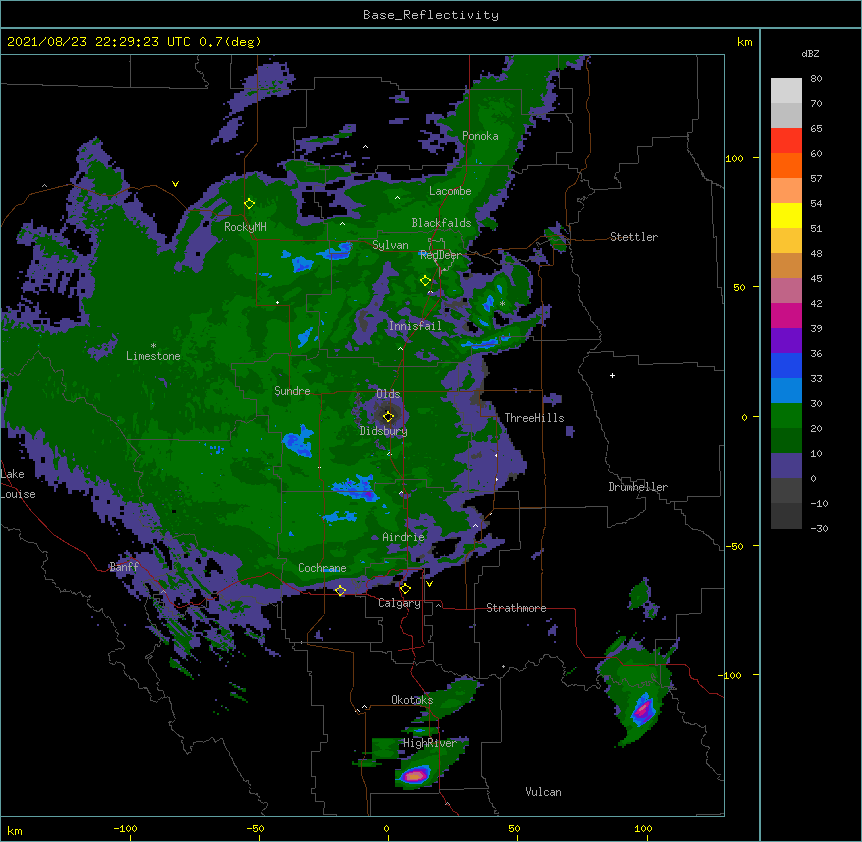
Task: Click the Drumheller city label
Action: pos(638,487)
